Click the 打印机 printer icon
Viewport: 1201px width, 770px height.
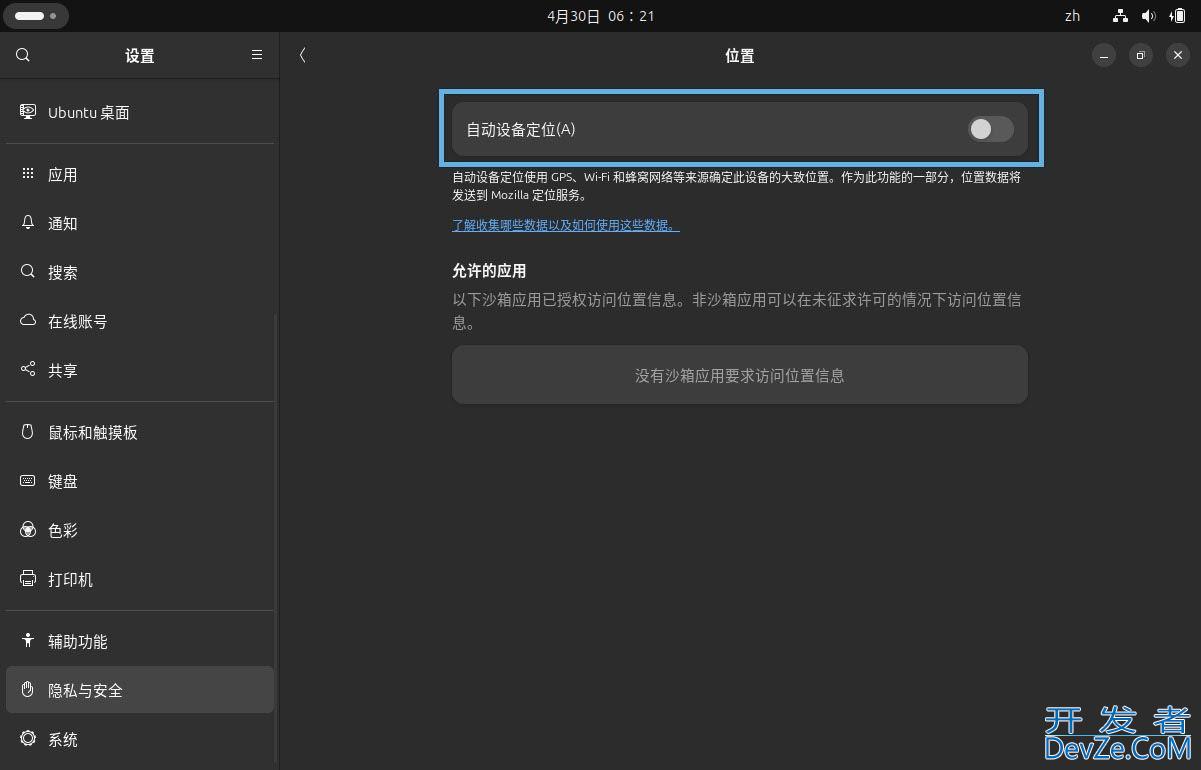tap(28, 579)
